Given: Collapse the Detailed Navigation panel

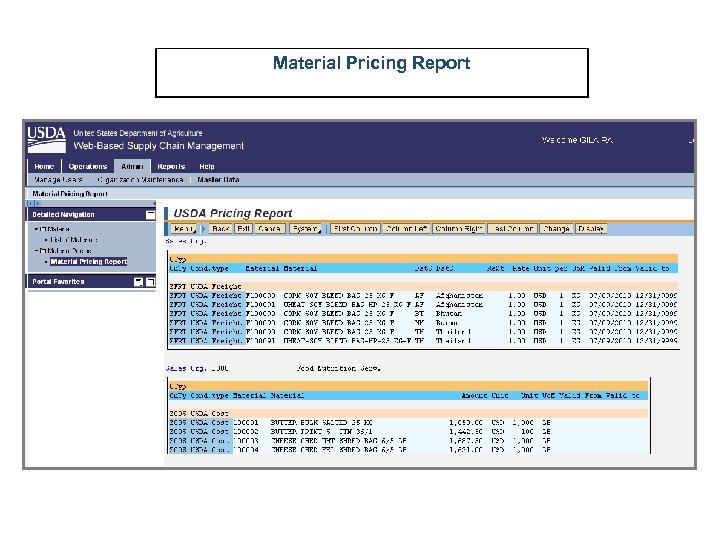Looking at the screenshot, I should 150,214.
